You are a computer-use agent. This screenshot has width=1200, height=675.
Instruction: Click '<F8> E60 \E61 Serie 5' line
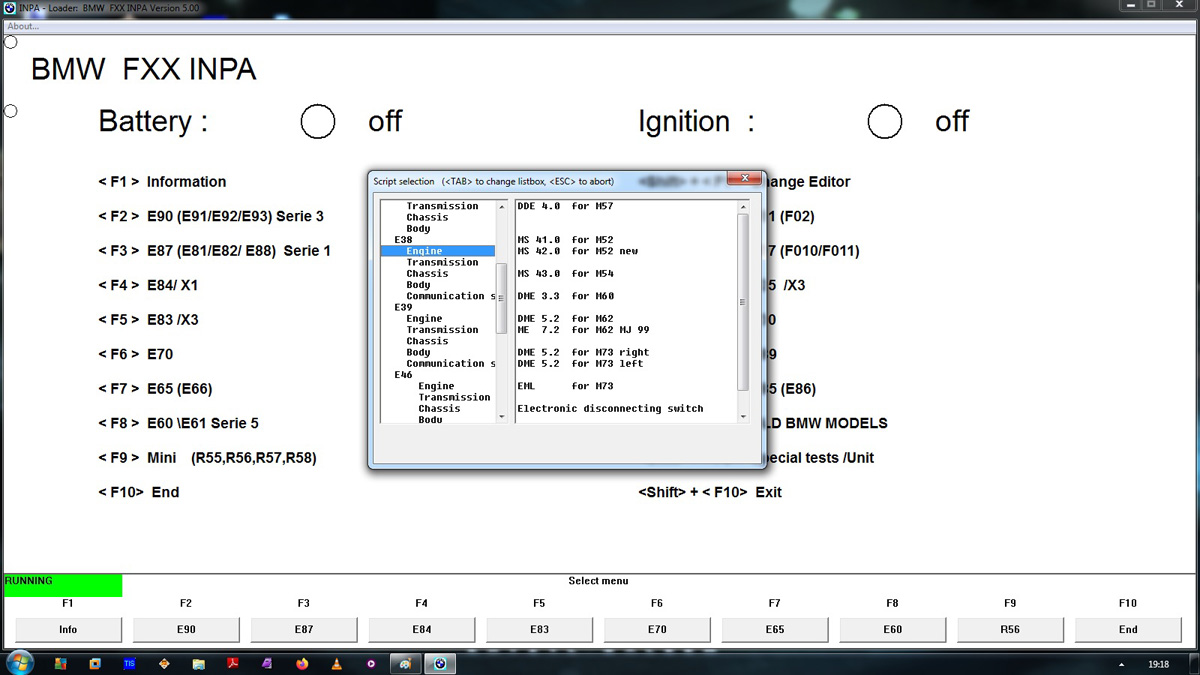(x=178, y=423)
